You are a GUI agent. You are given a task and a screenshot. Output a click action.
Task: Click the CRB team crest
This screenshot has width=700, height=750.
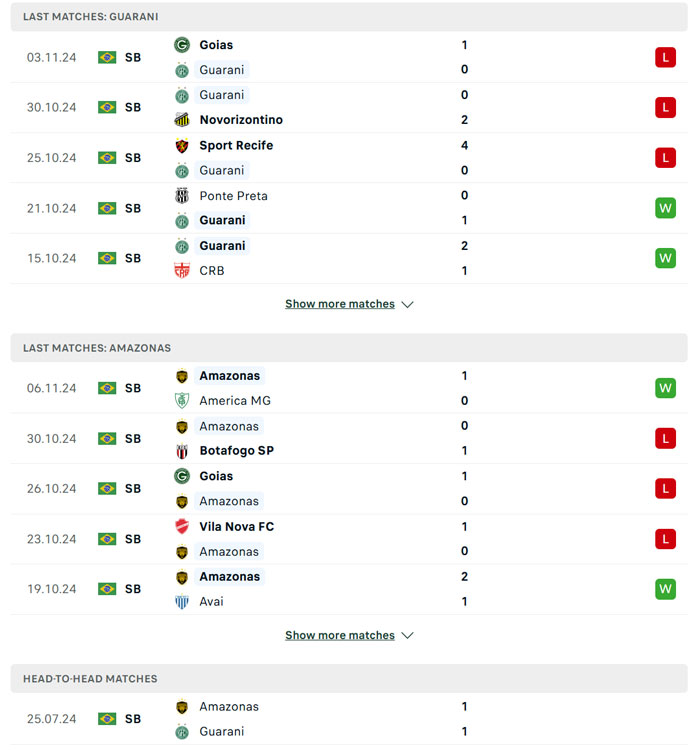tap(182, 271)
